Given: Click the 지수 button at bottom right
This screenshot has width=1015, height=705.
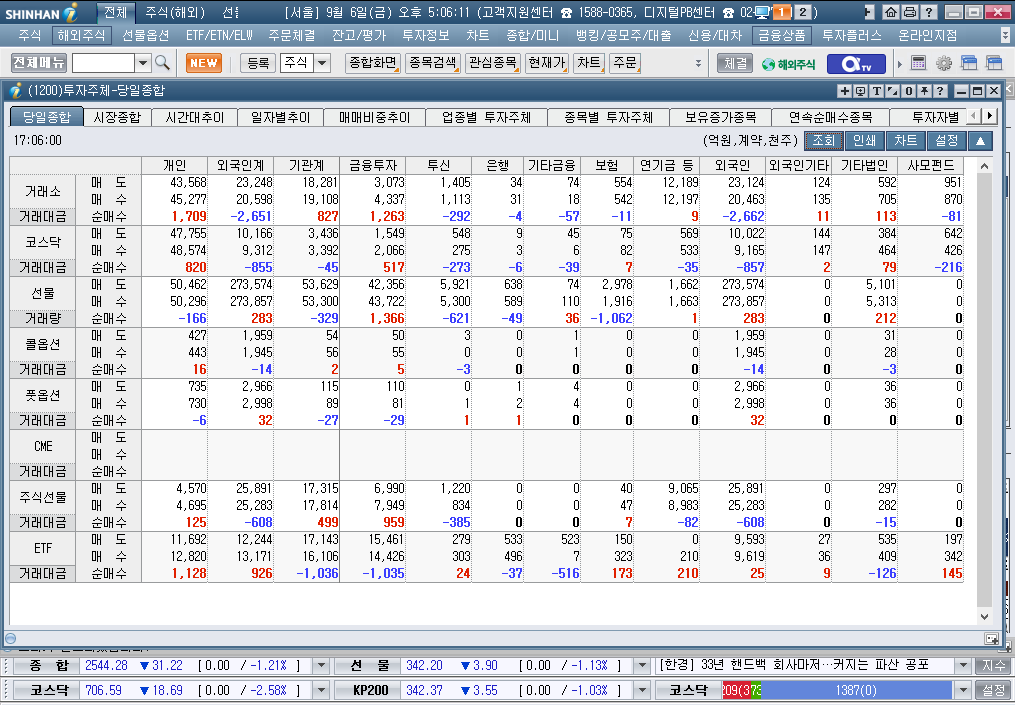Looking at the screenshot, I should pos(994,666).
